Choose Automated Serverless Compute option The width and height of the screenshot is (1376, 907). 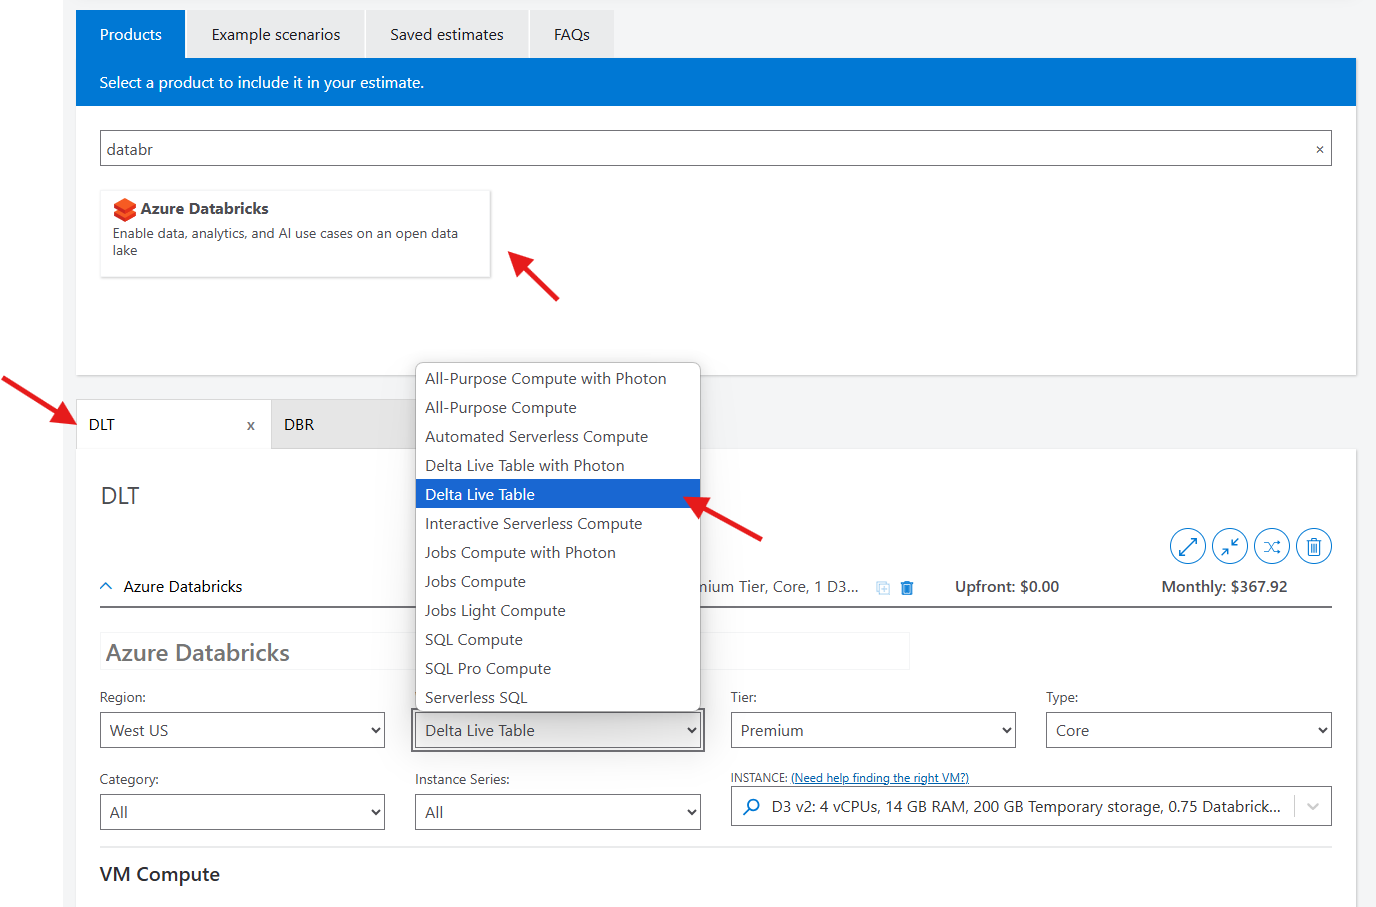(558, 437)
